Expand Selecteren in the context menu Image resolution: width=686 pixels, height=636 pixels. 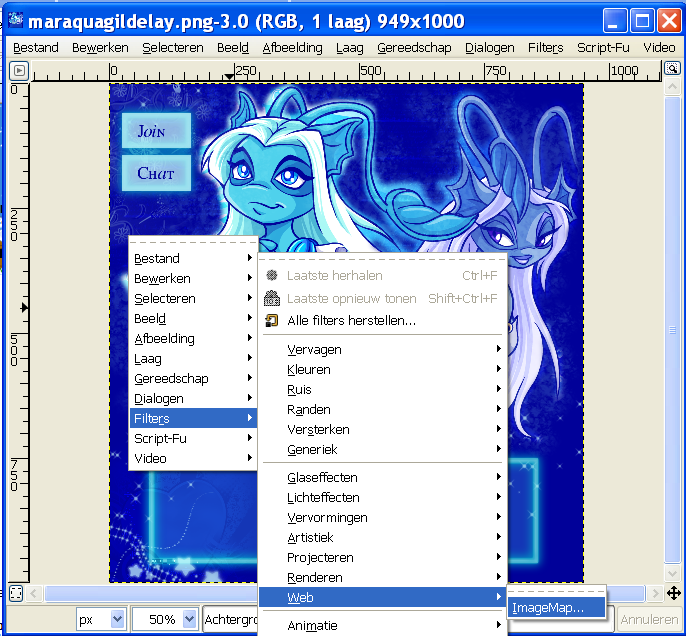(193, 299)
